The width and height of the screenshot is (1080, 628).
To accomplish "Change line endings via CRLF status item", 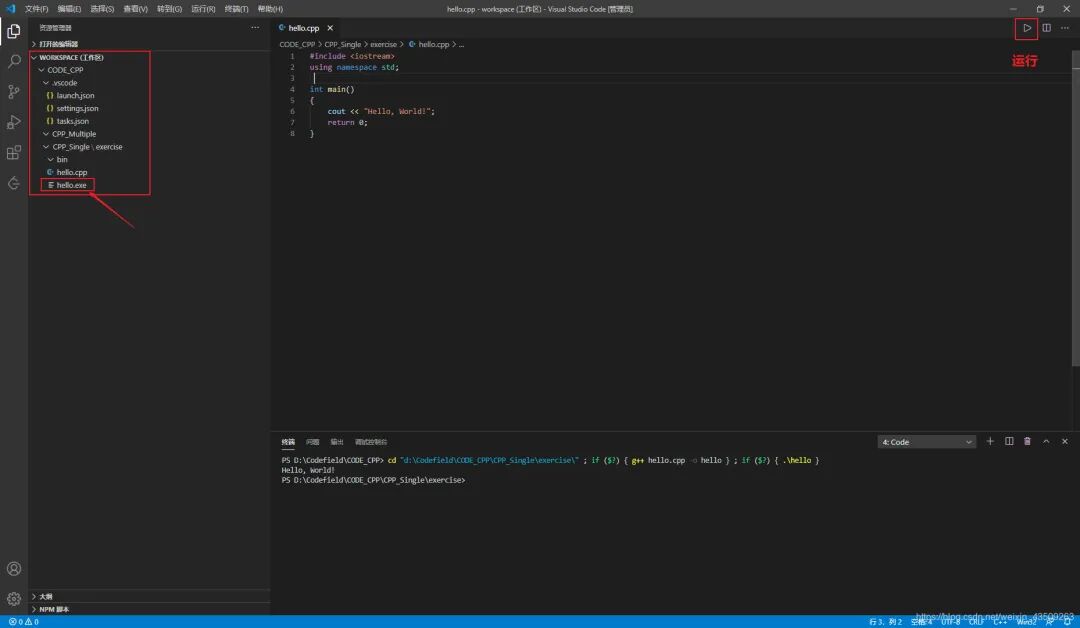I will click(x=976, y=622).
